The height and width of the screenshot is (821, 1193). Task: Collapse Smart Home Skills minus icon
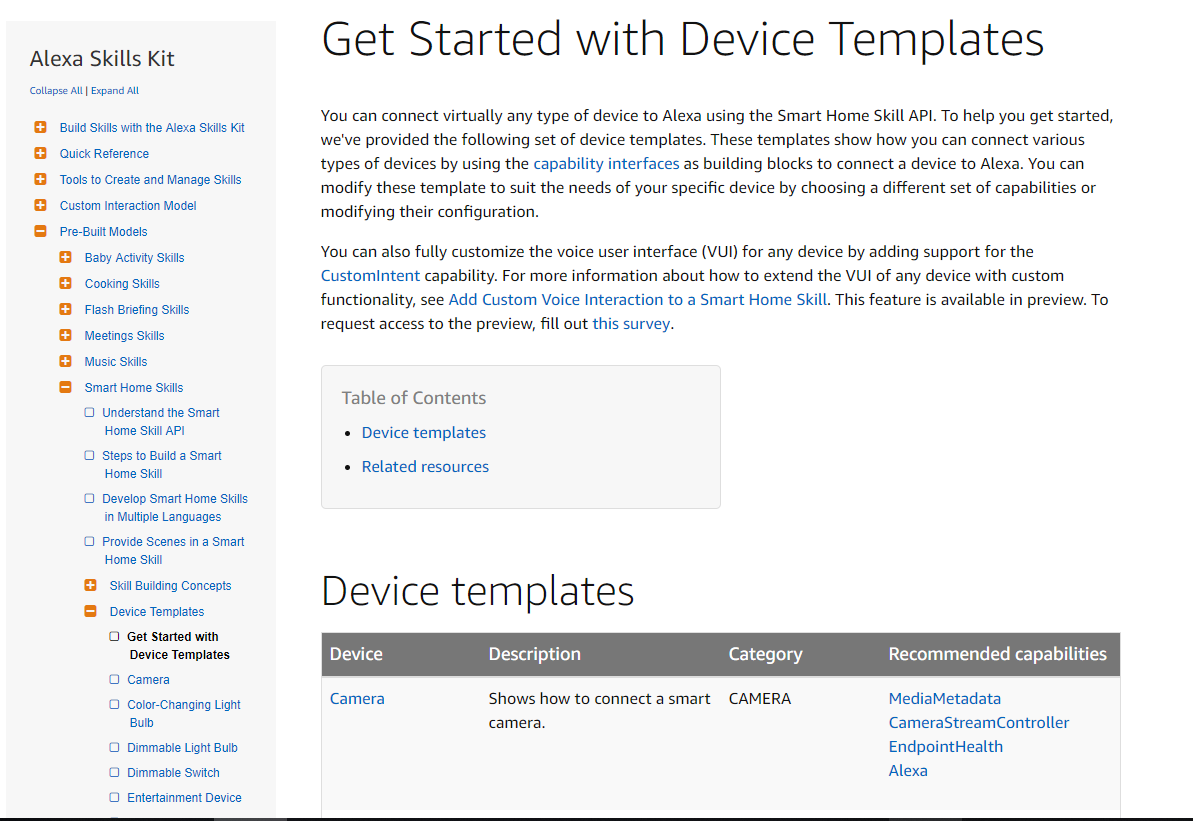65,387
